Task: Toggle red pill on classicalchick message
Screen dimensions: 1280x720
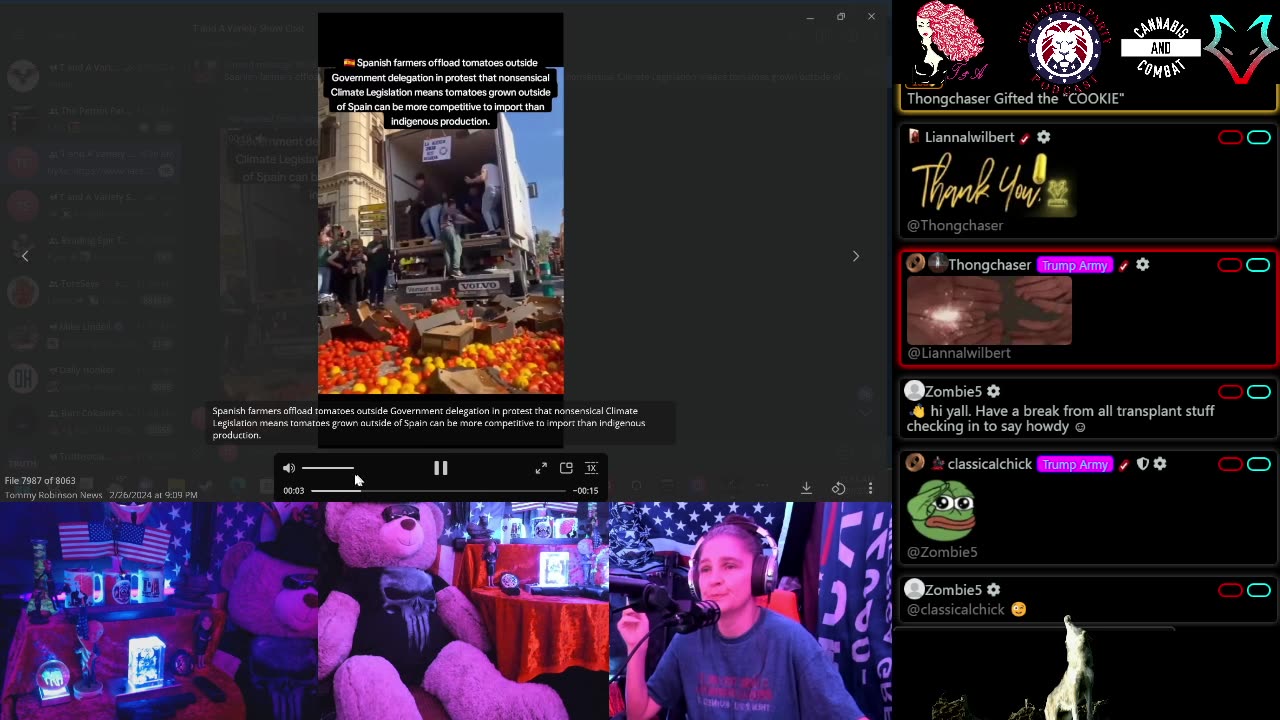Action: 1230,464
